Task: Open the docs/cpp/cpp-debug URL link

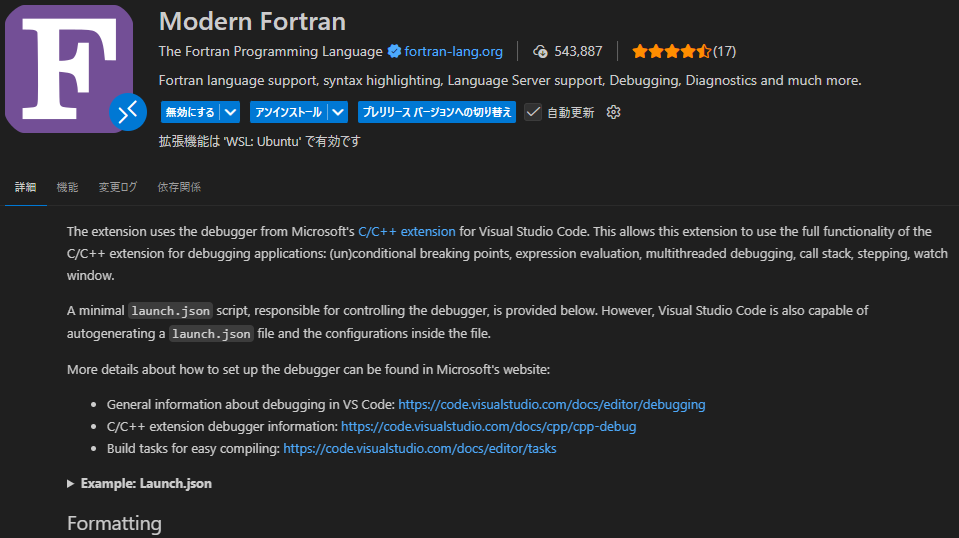Action: (x=489, y=427)
